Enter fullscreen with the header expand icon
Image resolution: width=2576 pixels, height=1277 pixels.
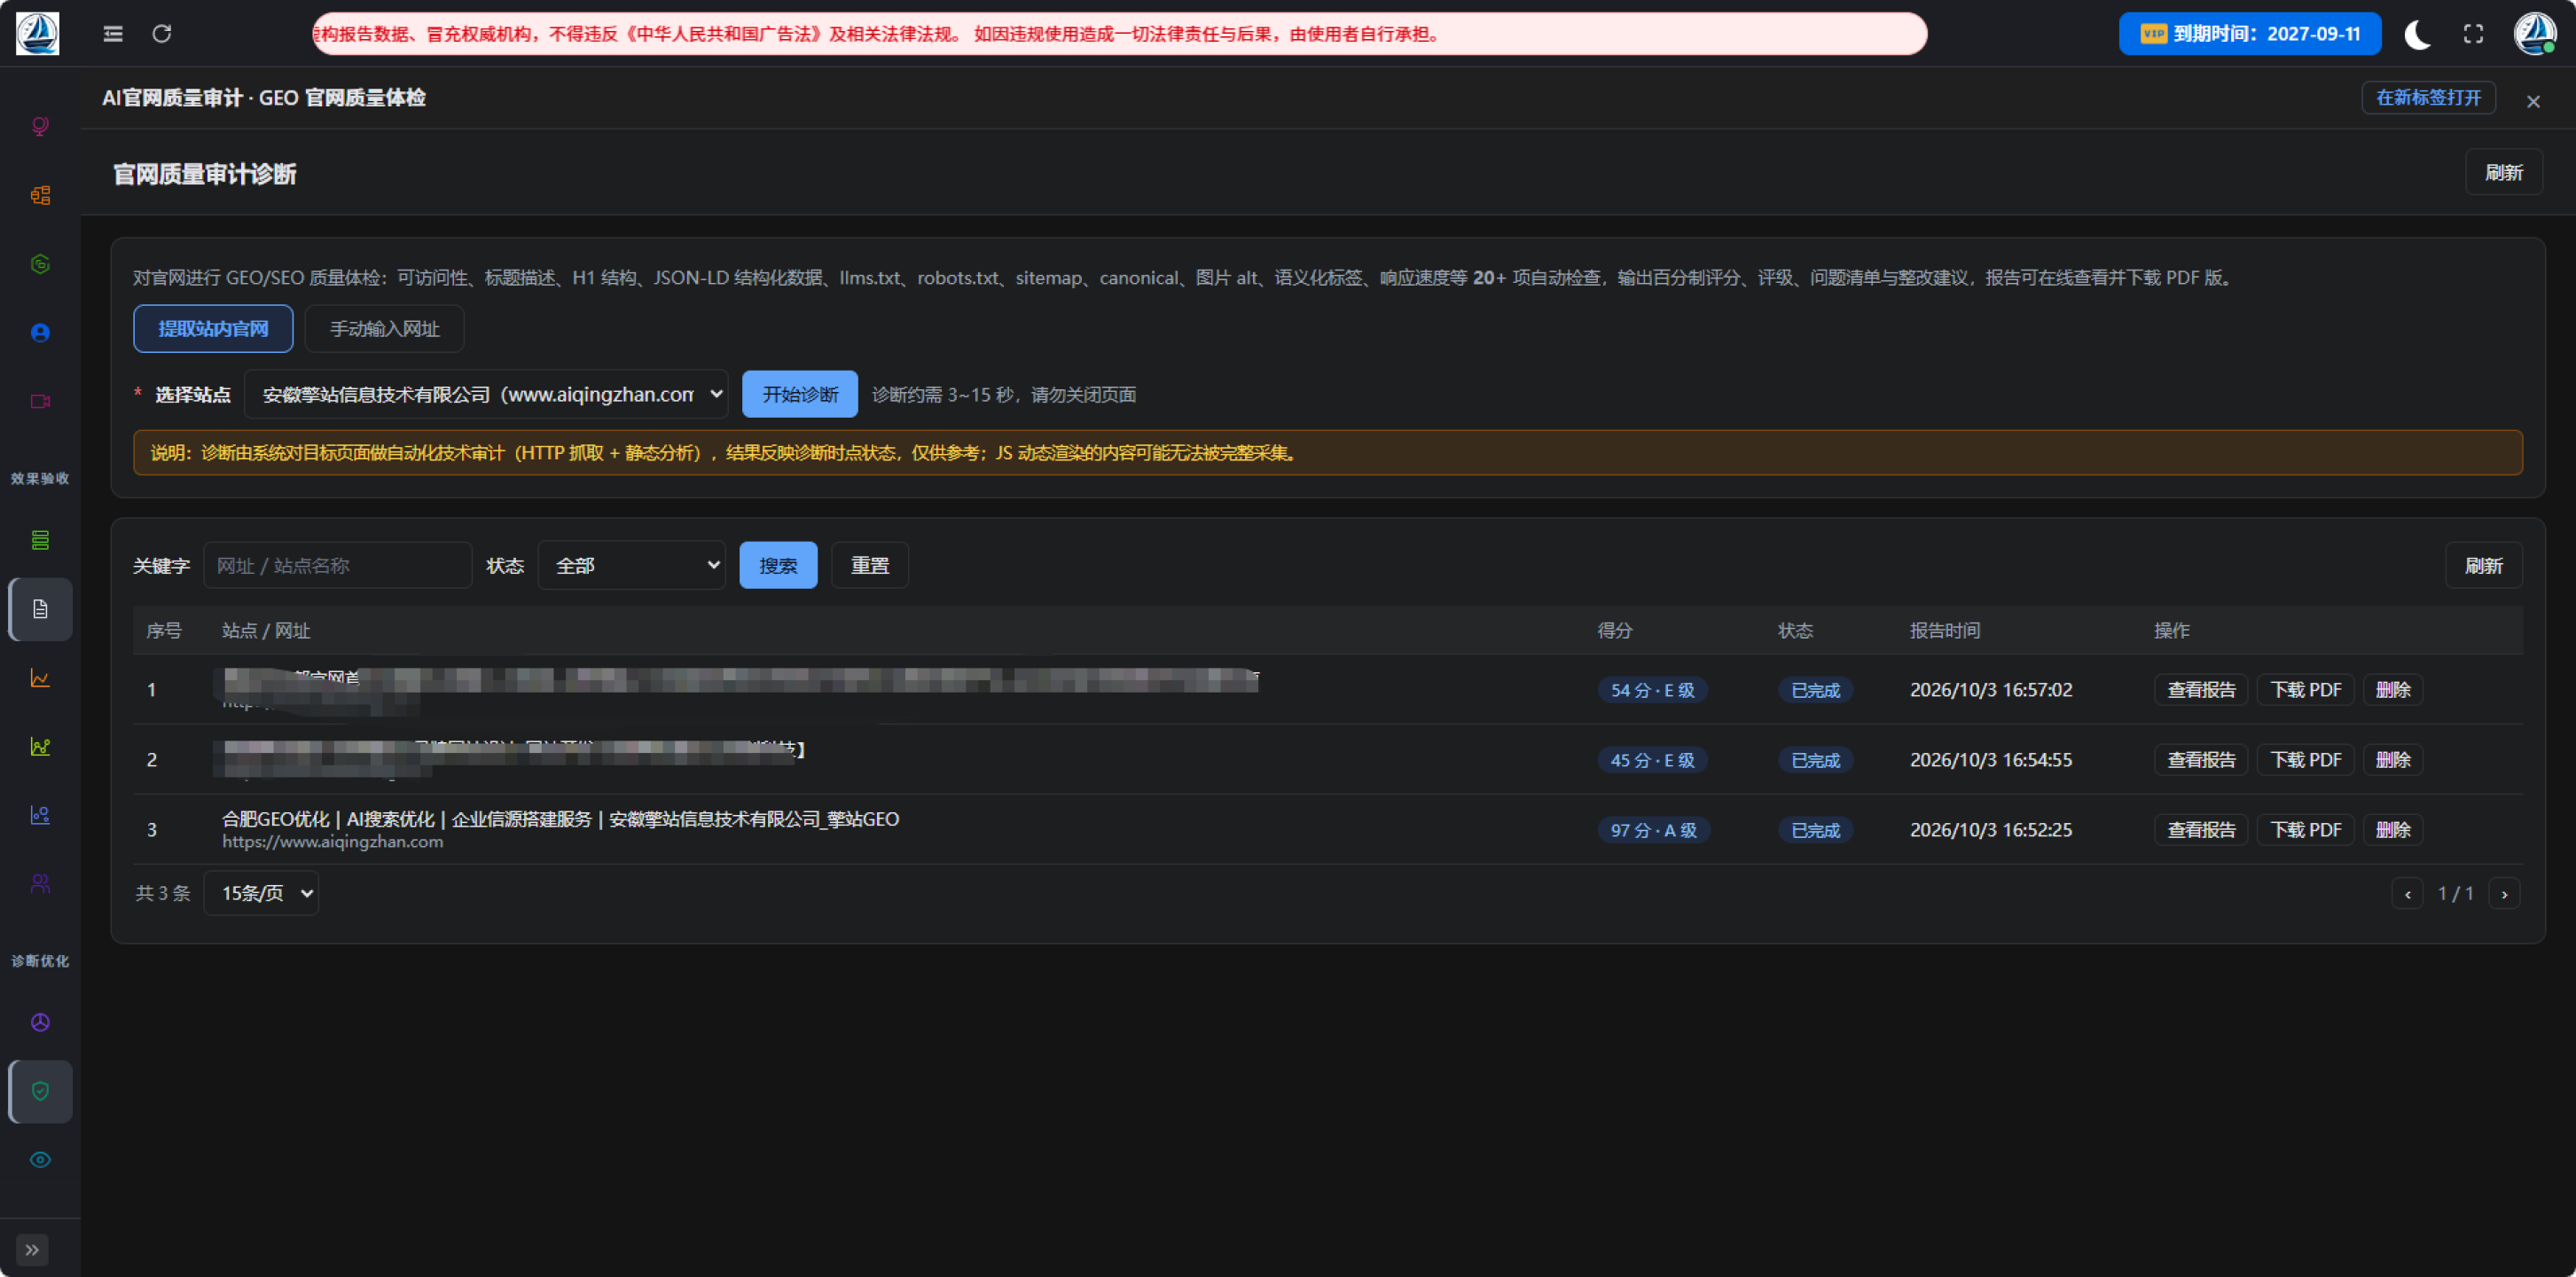[x=2473, y=34]
